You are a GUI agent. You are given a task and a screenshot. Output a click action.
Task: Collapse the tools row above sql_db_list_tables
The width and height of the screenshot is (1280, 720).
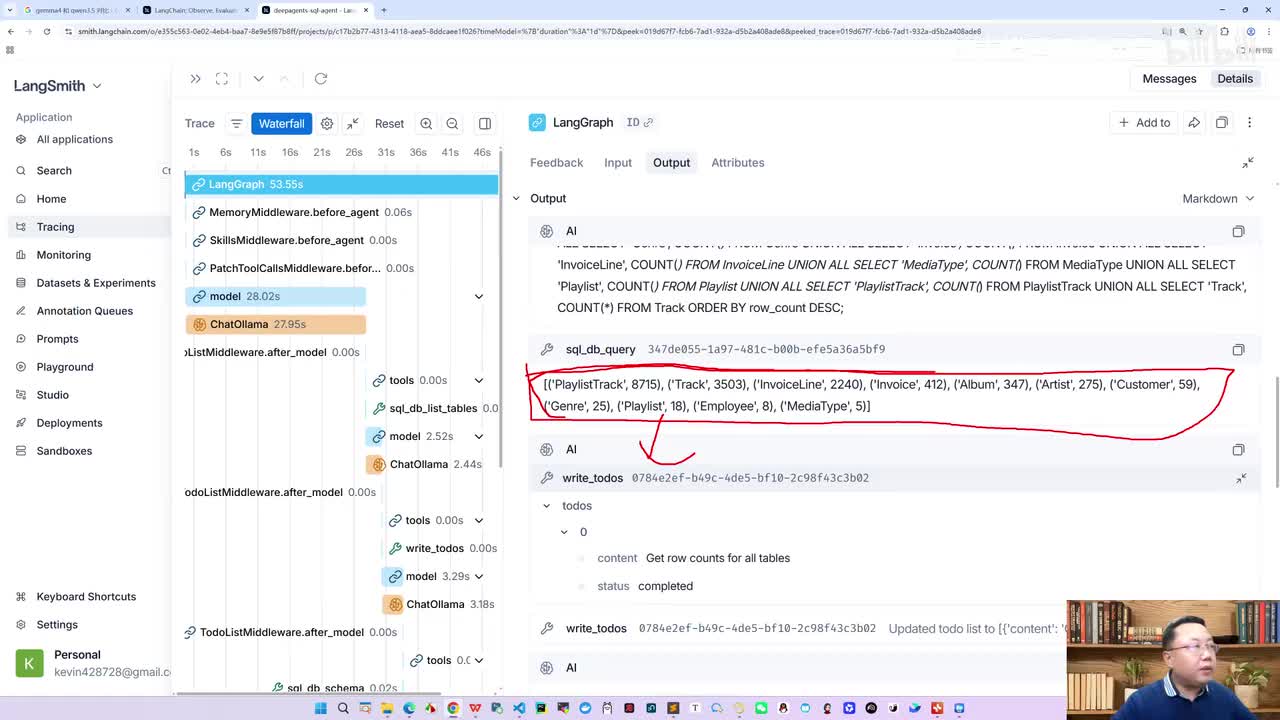pyautogui.click(x=478, y=381)
